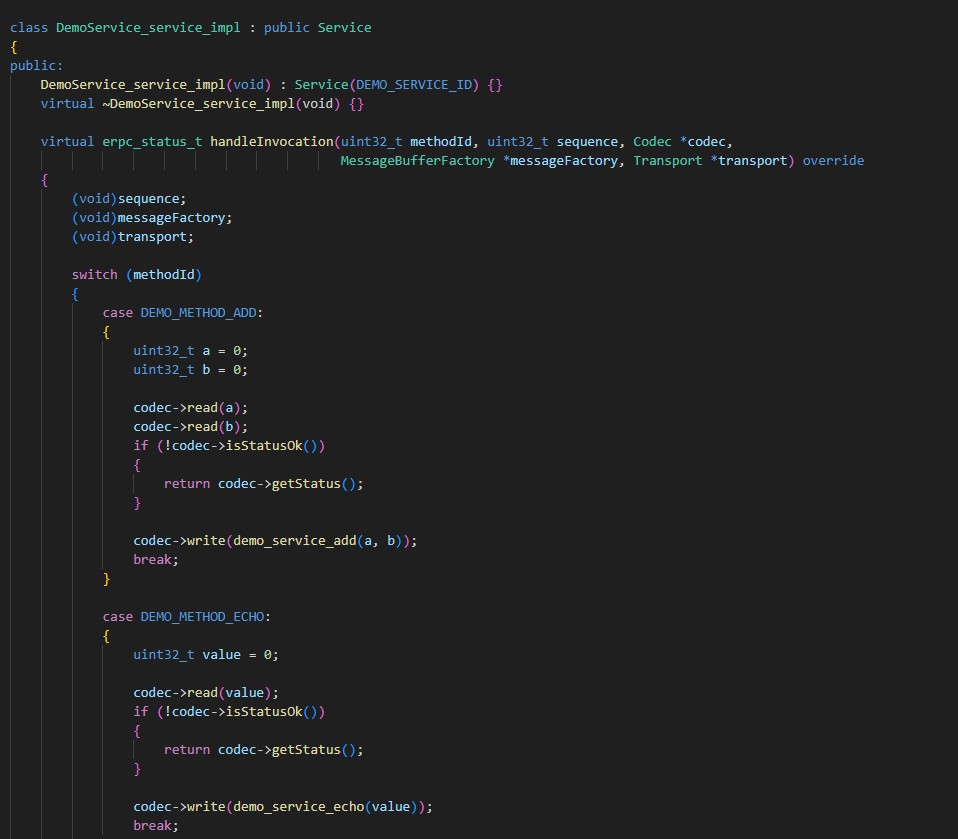Viewport: 958px width, 839px height.
Task: Click 'codec->read(b);' line
Action: pos(191,427)
